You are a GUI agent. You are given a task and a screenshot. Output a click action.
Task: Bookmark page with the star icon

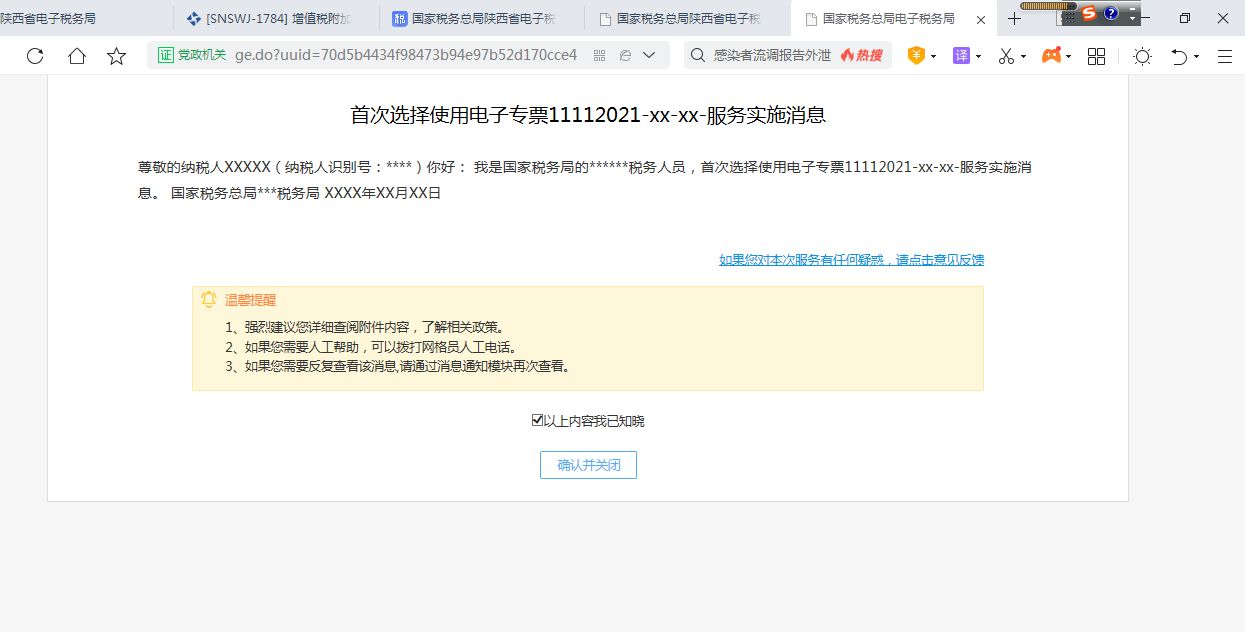117,56
